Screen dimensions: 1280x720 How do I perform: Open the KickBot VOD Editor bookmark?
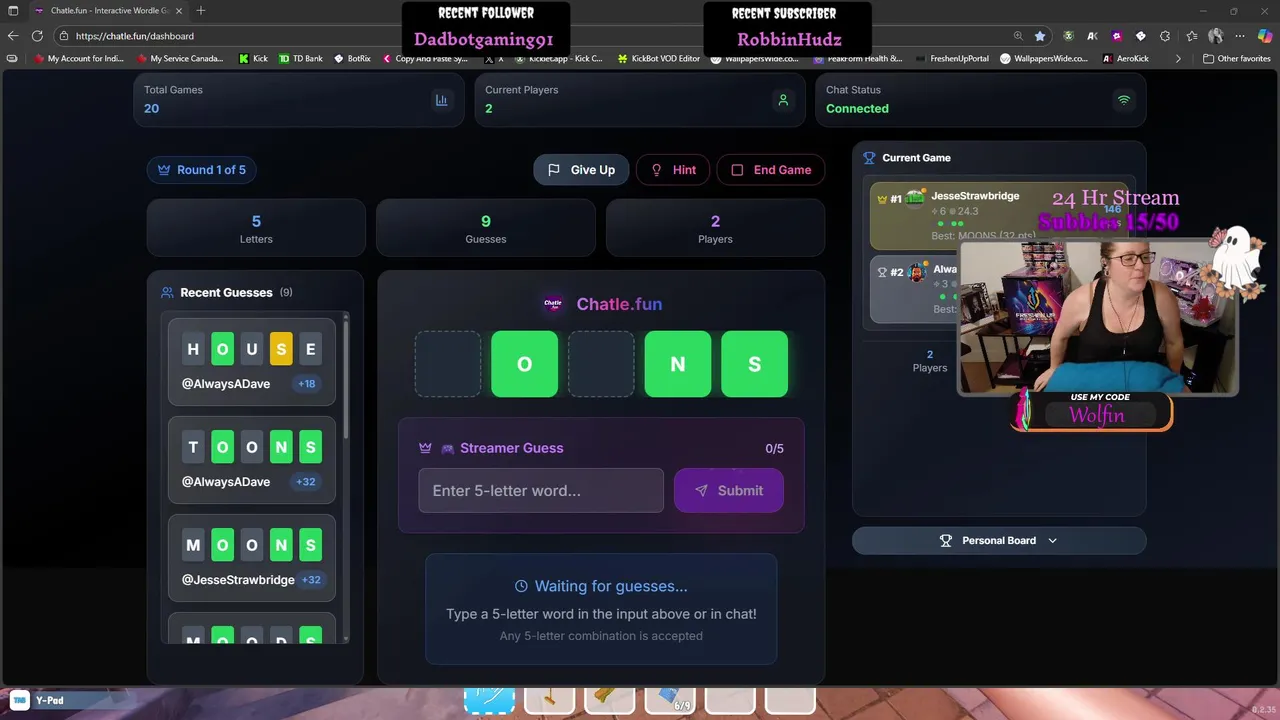pos(658,58)
